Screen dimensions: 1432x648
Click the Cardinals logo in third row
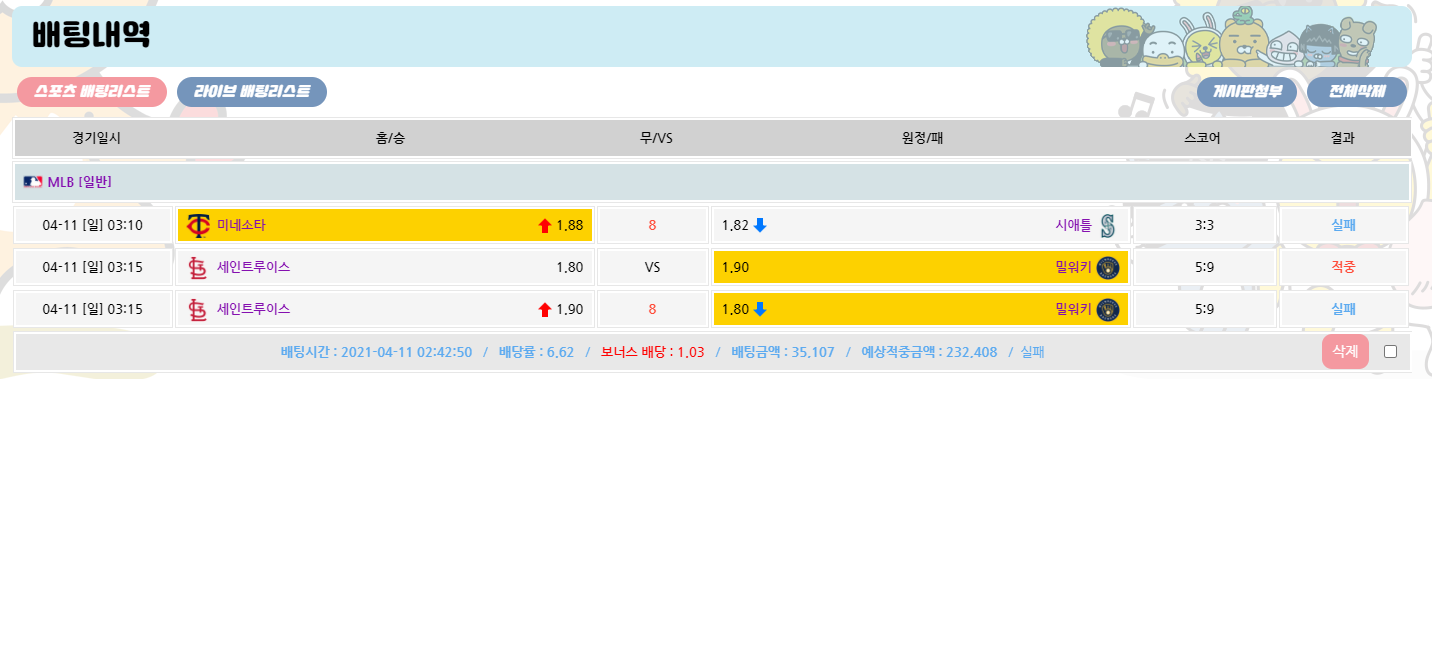[x=198, y=309]
